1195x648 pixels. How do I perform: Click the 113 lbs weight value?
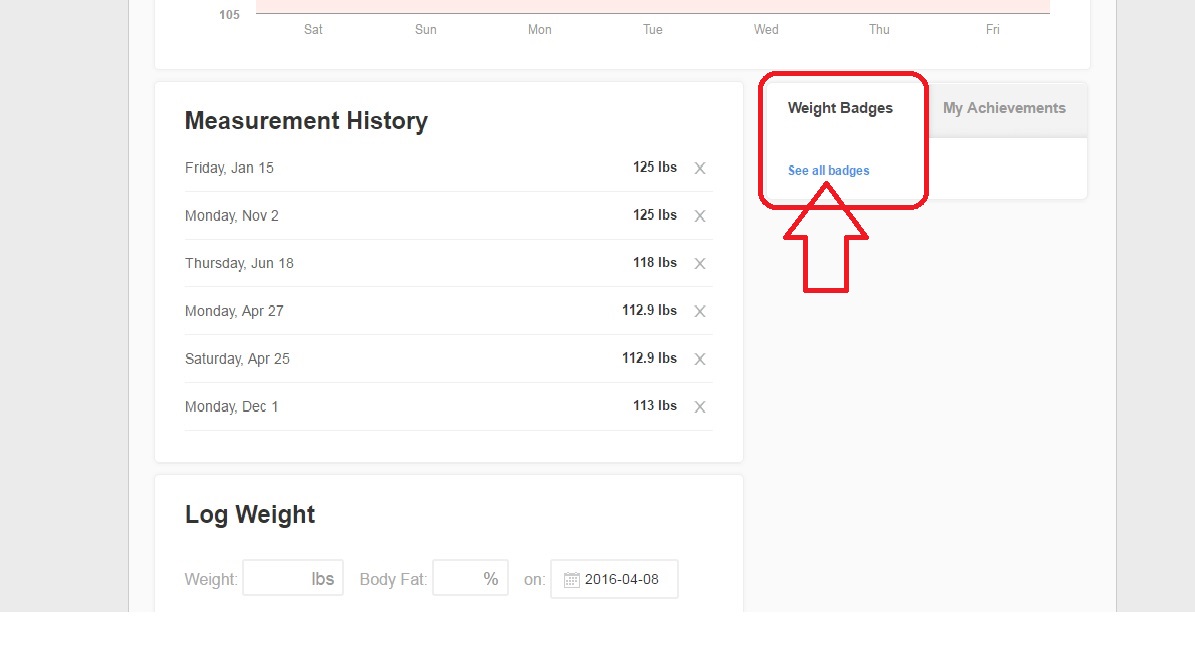coord(654,406)
